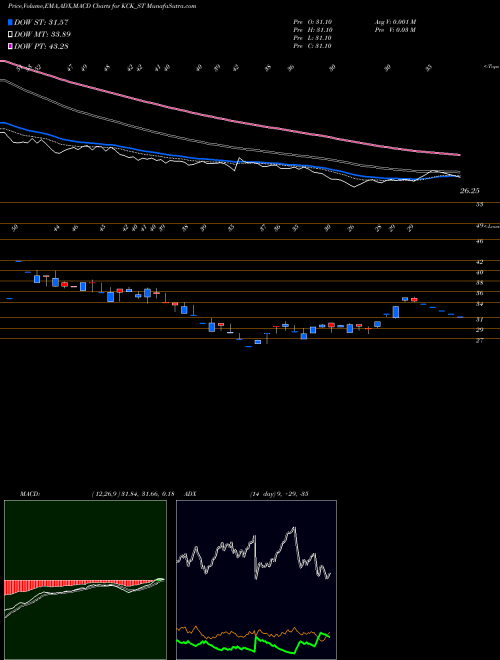Screen dimensions: 500x660
Task: Click the '<Tops' marker label
Action: point(491,67)
